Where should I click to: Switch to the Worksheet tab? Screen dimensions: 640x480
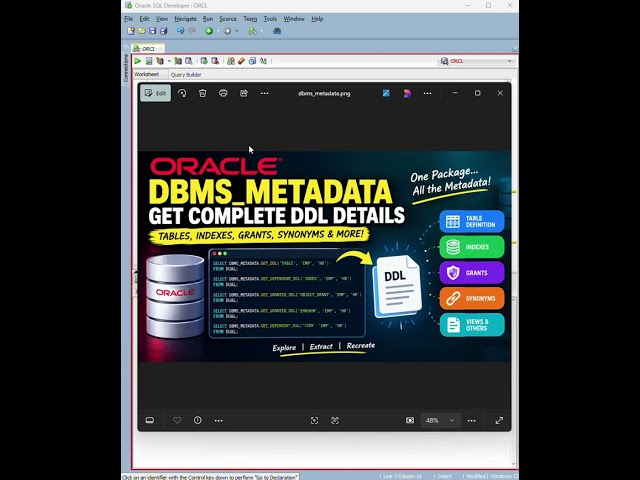coord(147,74)
